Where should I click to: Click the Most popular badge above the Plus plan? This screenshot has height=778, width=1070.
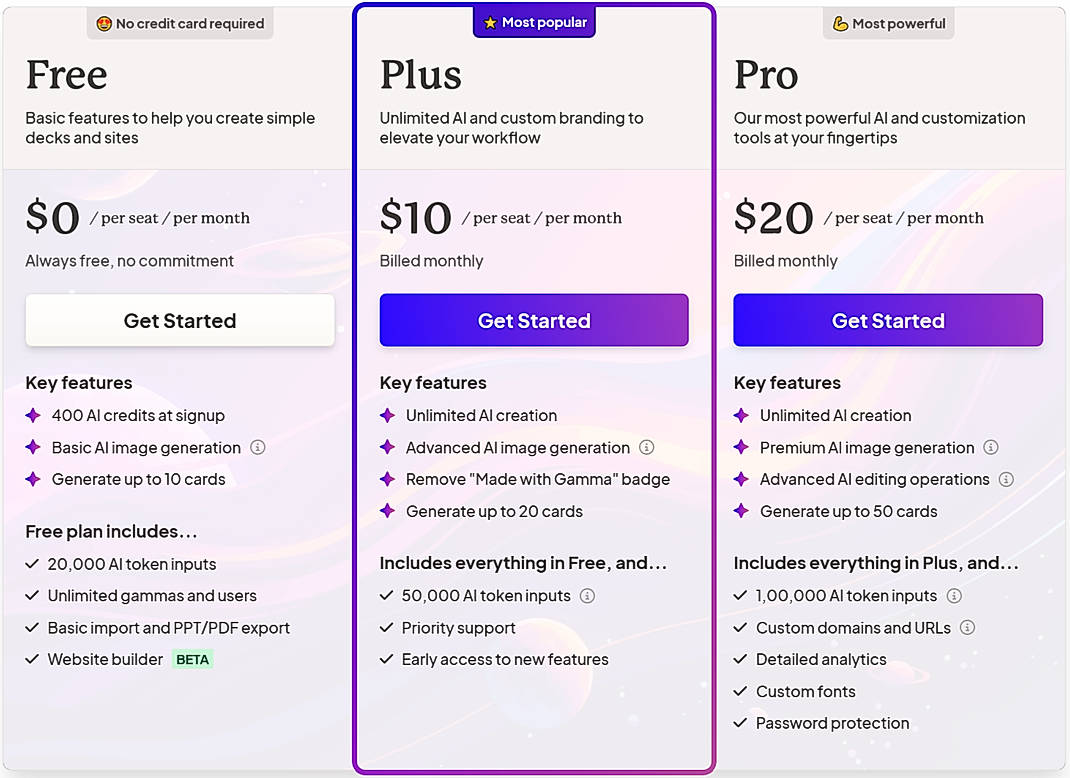coord(534,21)
